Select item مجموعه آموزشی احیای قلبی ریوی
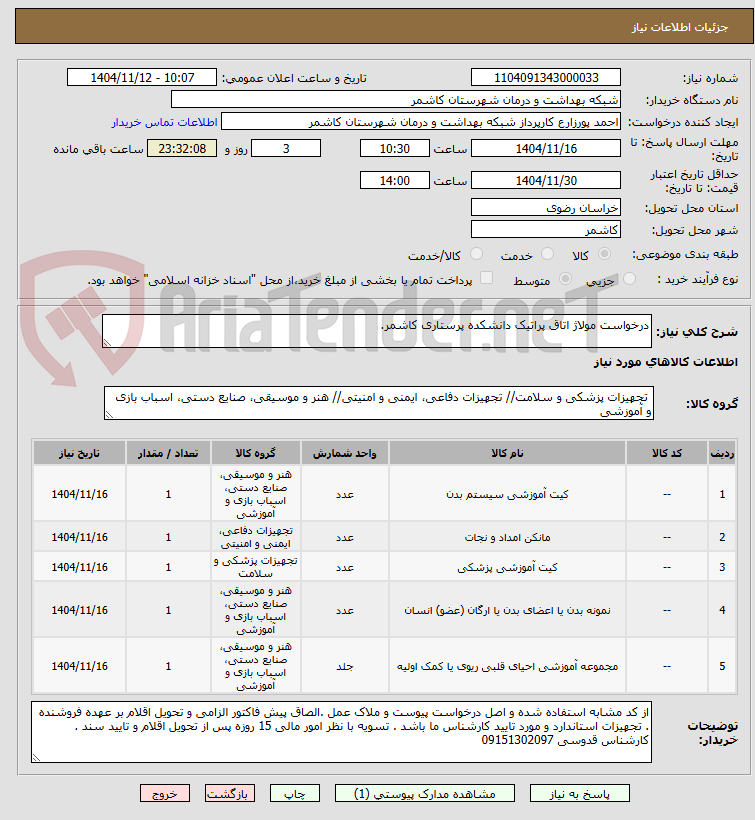 tap(507, 666)
